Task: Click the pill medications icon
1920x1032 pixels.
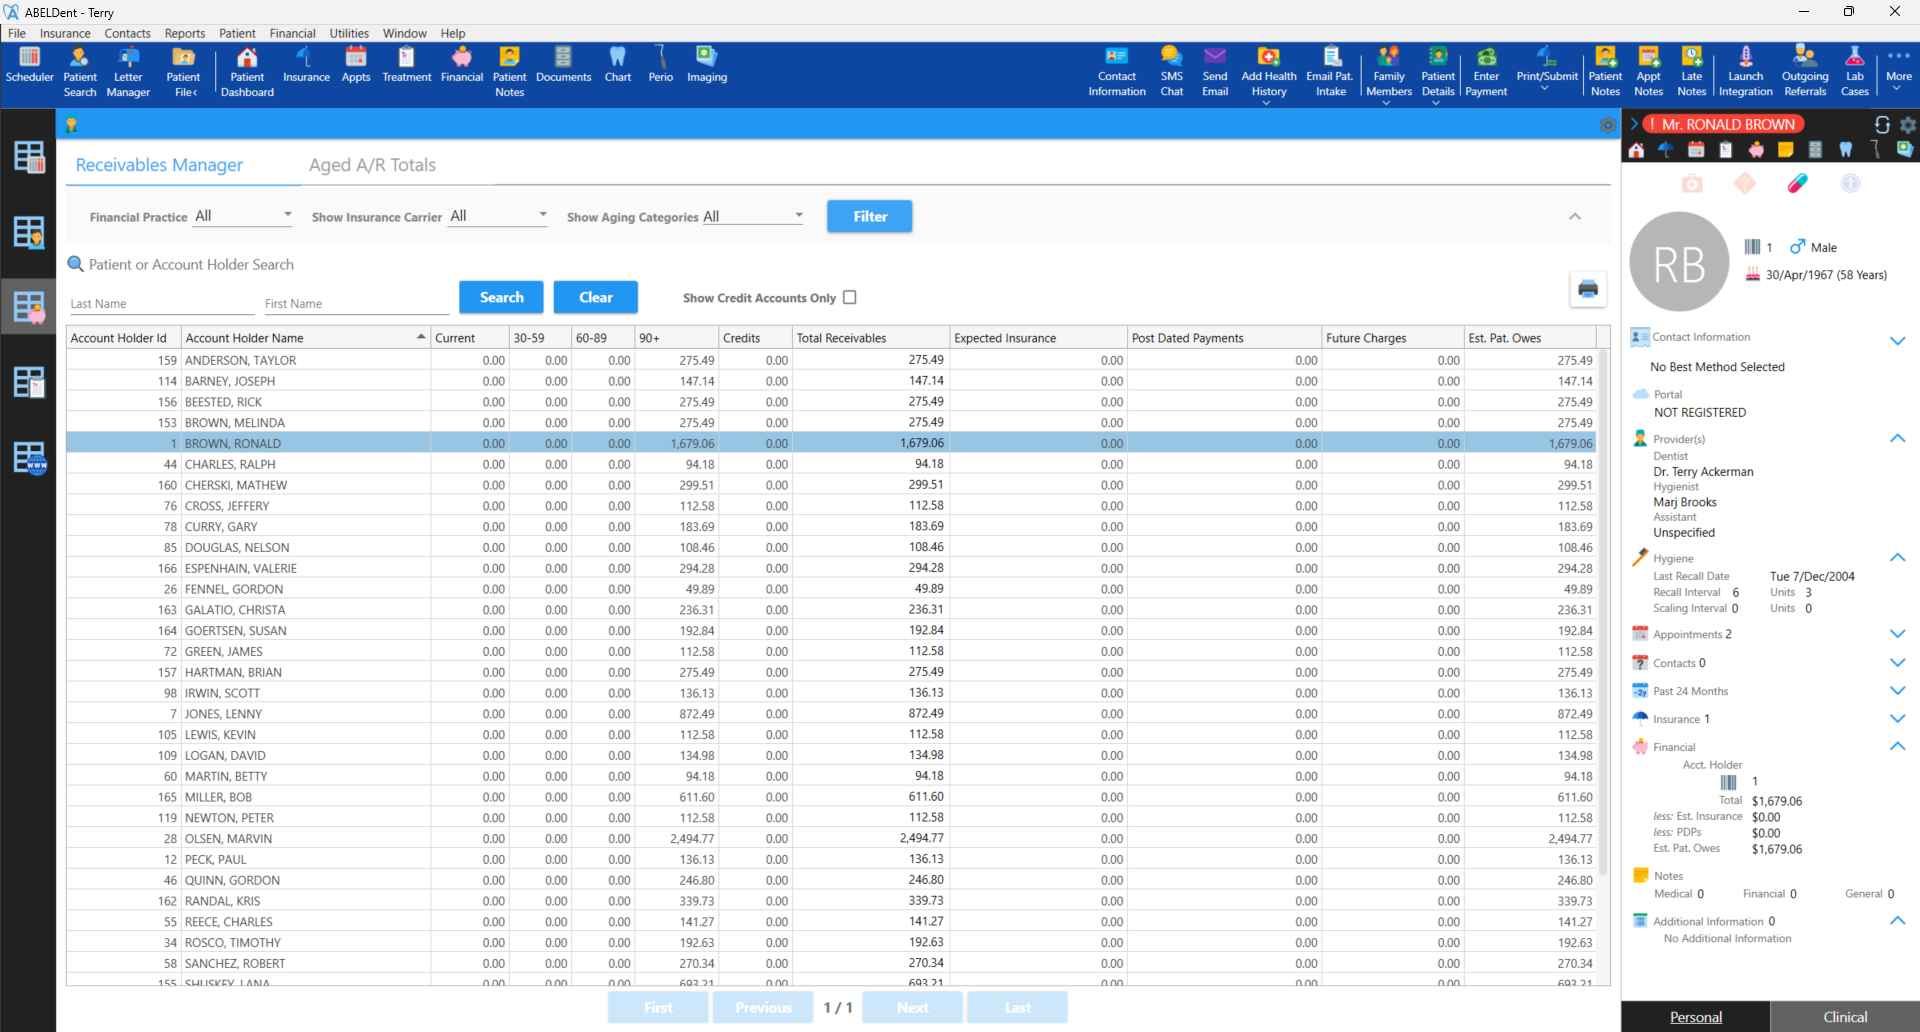Action: point(1798,184)
